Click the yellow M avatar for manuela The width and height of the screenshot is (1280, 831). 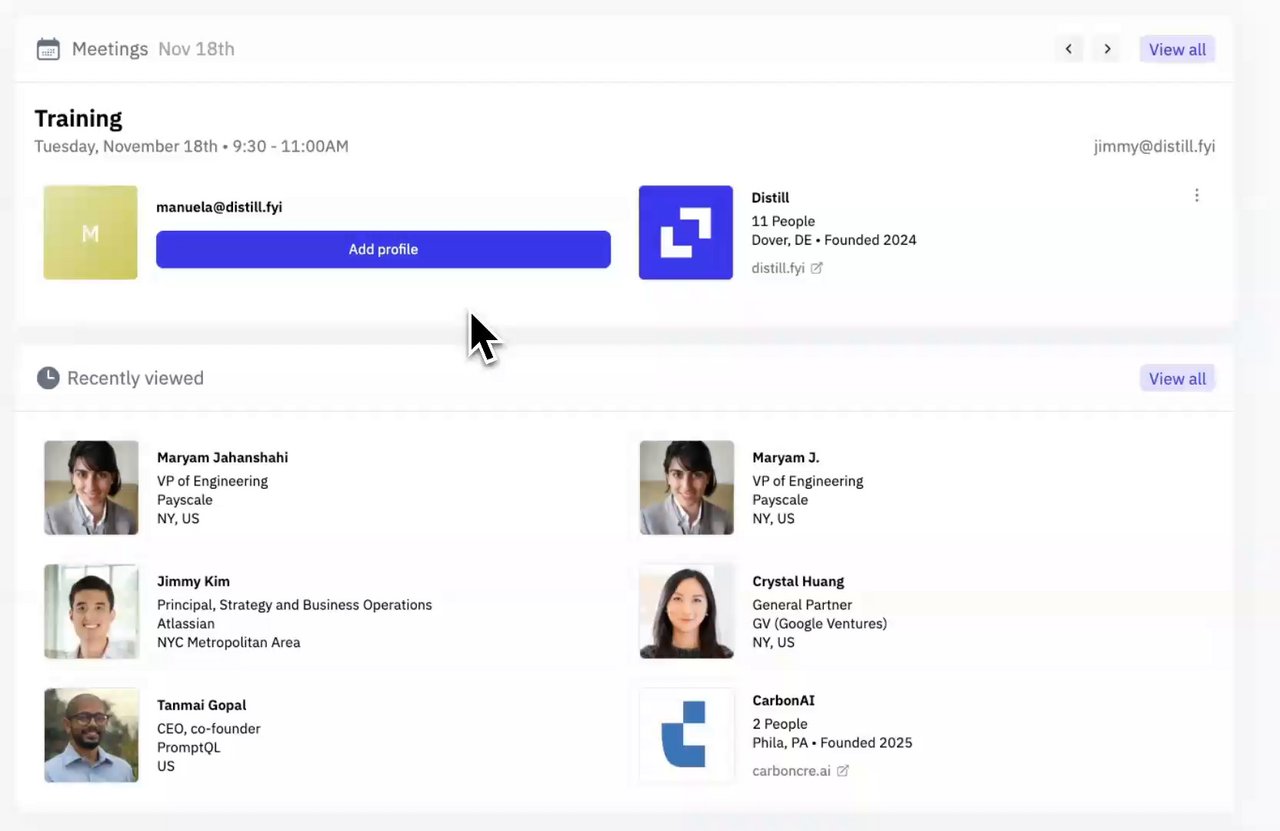90,232
